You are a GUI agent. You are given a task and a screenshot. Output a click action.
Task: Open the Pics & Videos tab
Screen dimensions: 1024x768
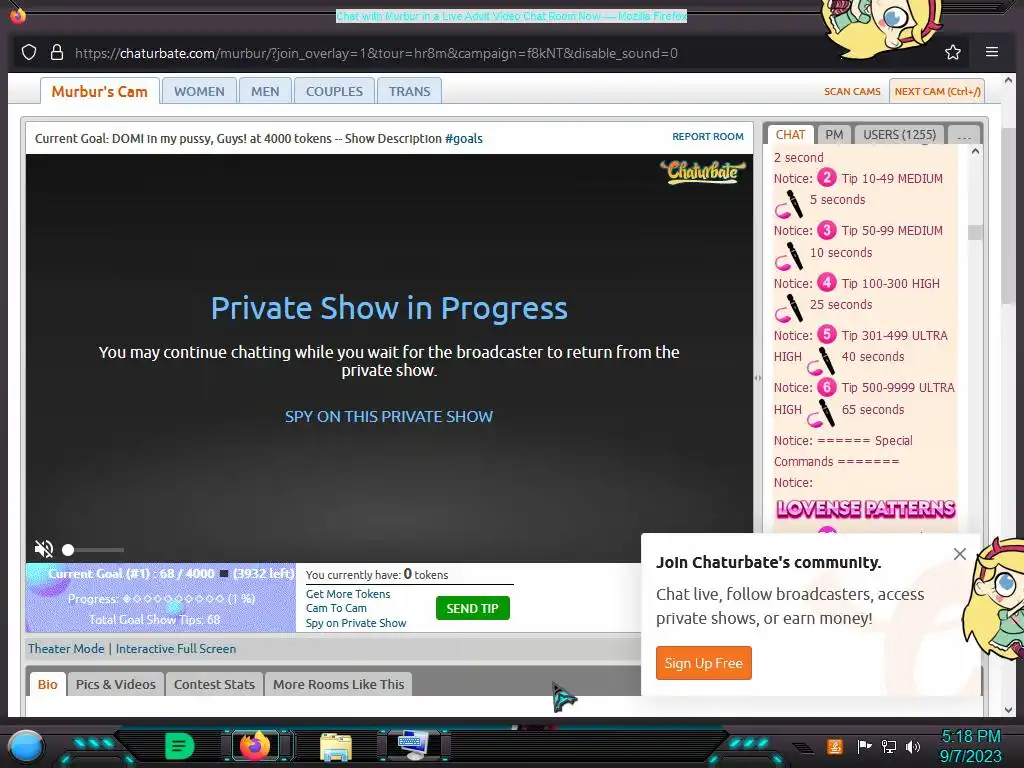116,684
